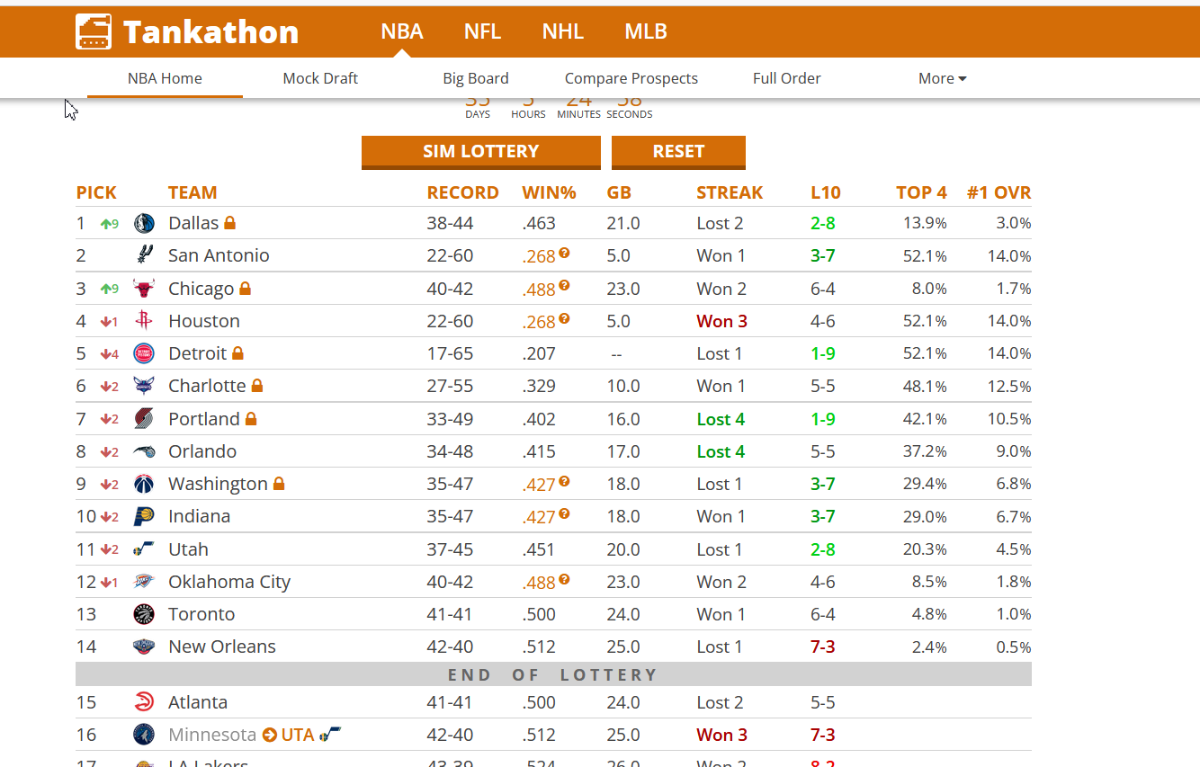The height and width of the screenshot is (767, 1200).
Task: Open the Dallas team link
Action: coord(193,223)
